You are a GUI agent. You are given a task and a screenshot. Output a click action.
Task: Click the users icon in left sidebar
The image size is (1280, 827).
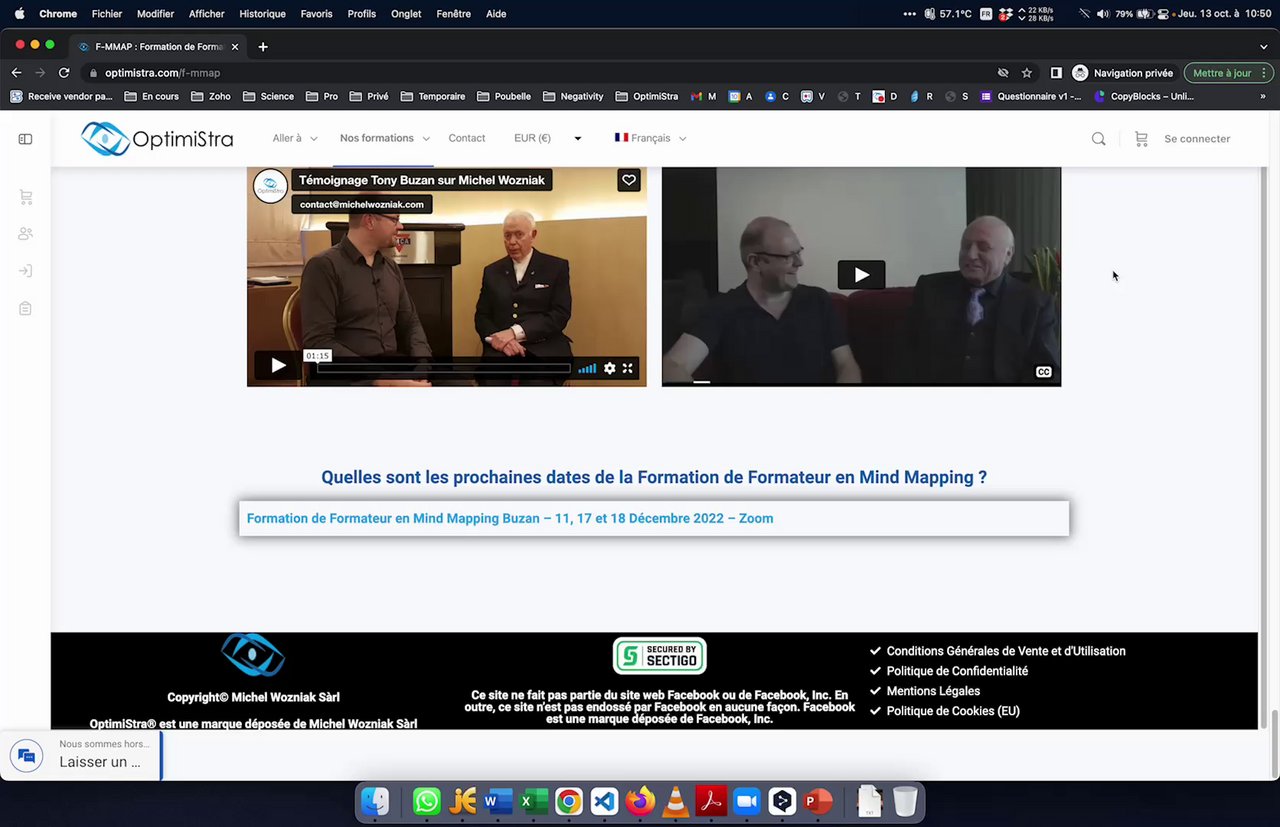point(26,234)
